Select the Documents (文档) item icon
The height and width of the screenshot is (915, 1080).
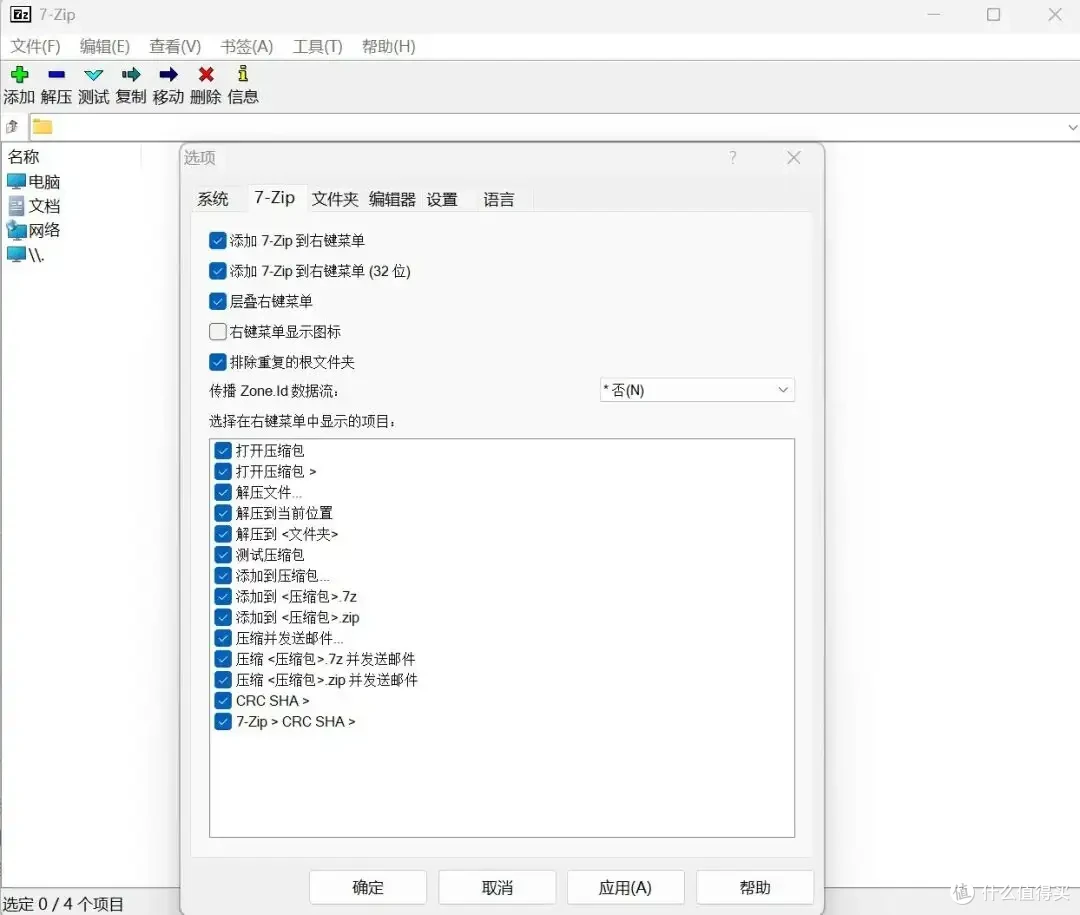coord(17,206)
